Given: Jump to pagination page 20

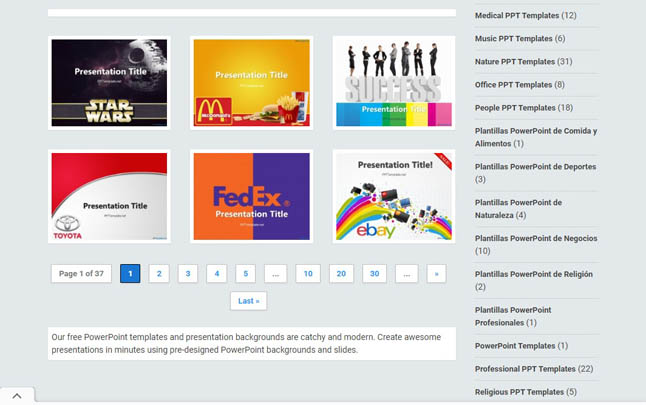Looking at the screenshot, I should click(341, 274).
